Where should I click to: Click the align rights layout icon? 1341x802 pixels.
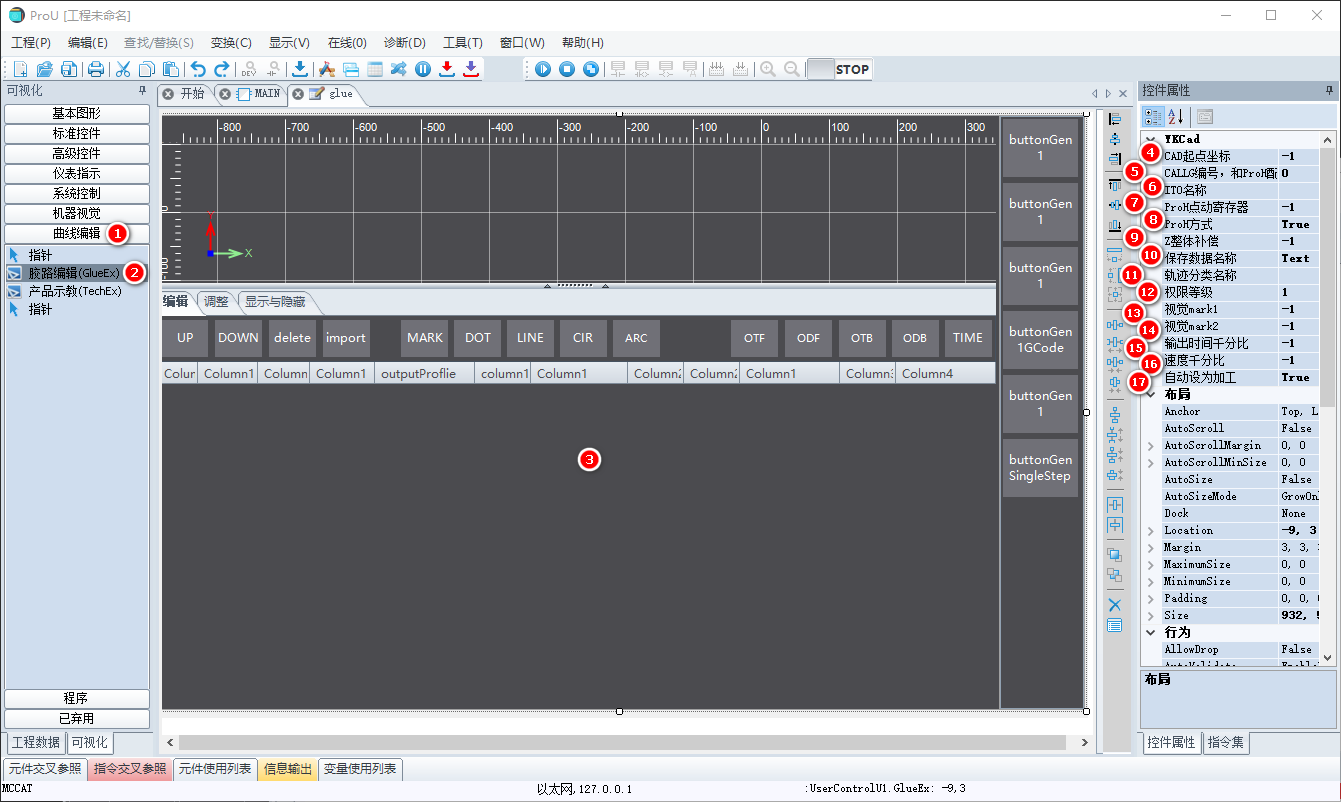click(1115, 159)
